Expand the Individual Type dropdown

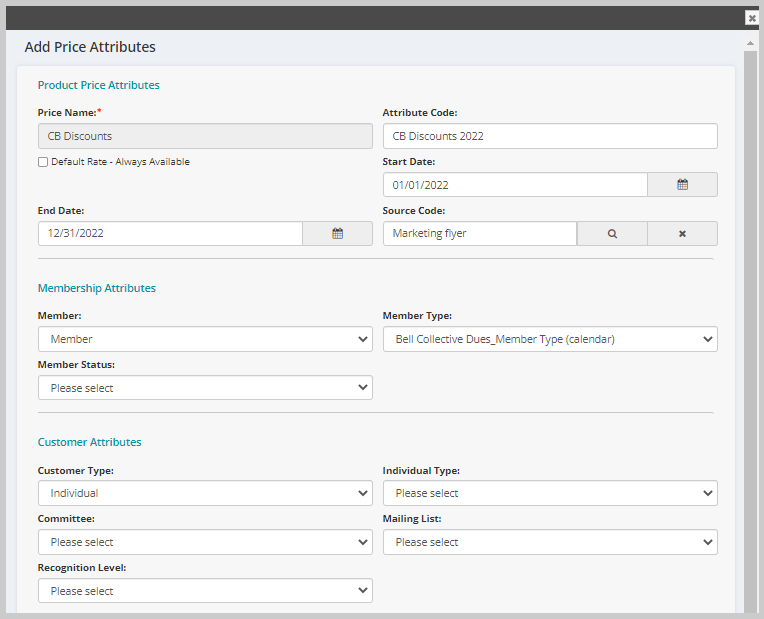coord(550,493)
